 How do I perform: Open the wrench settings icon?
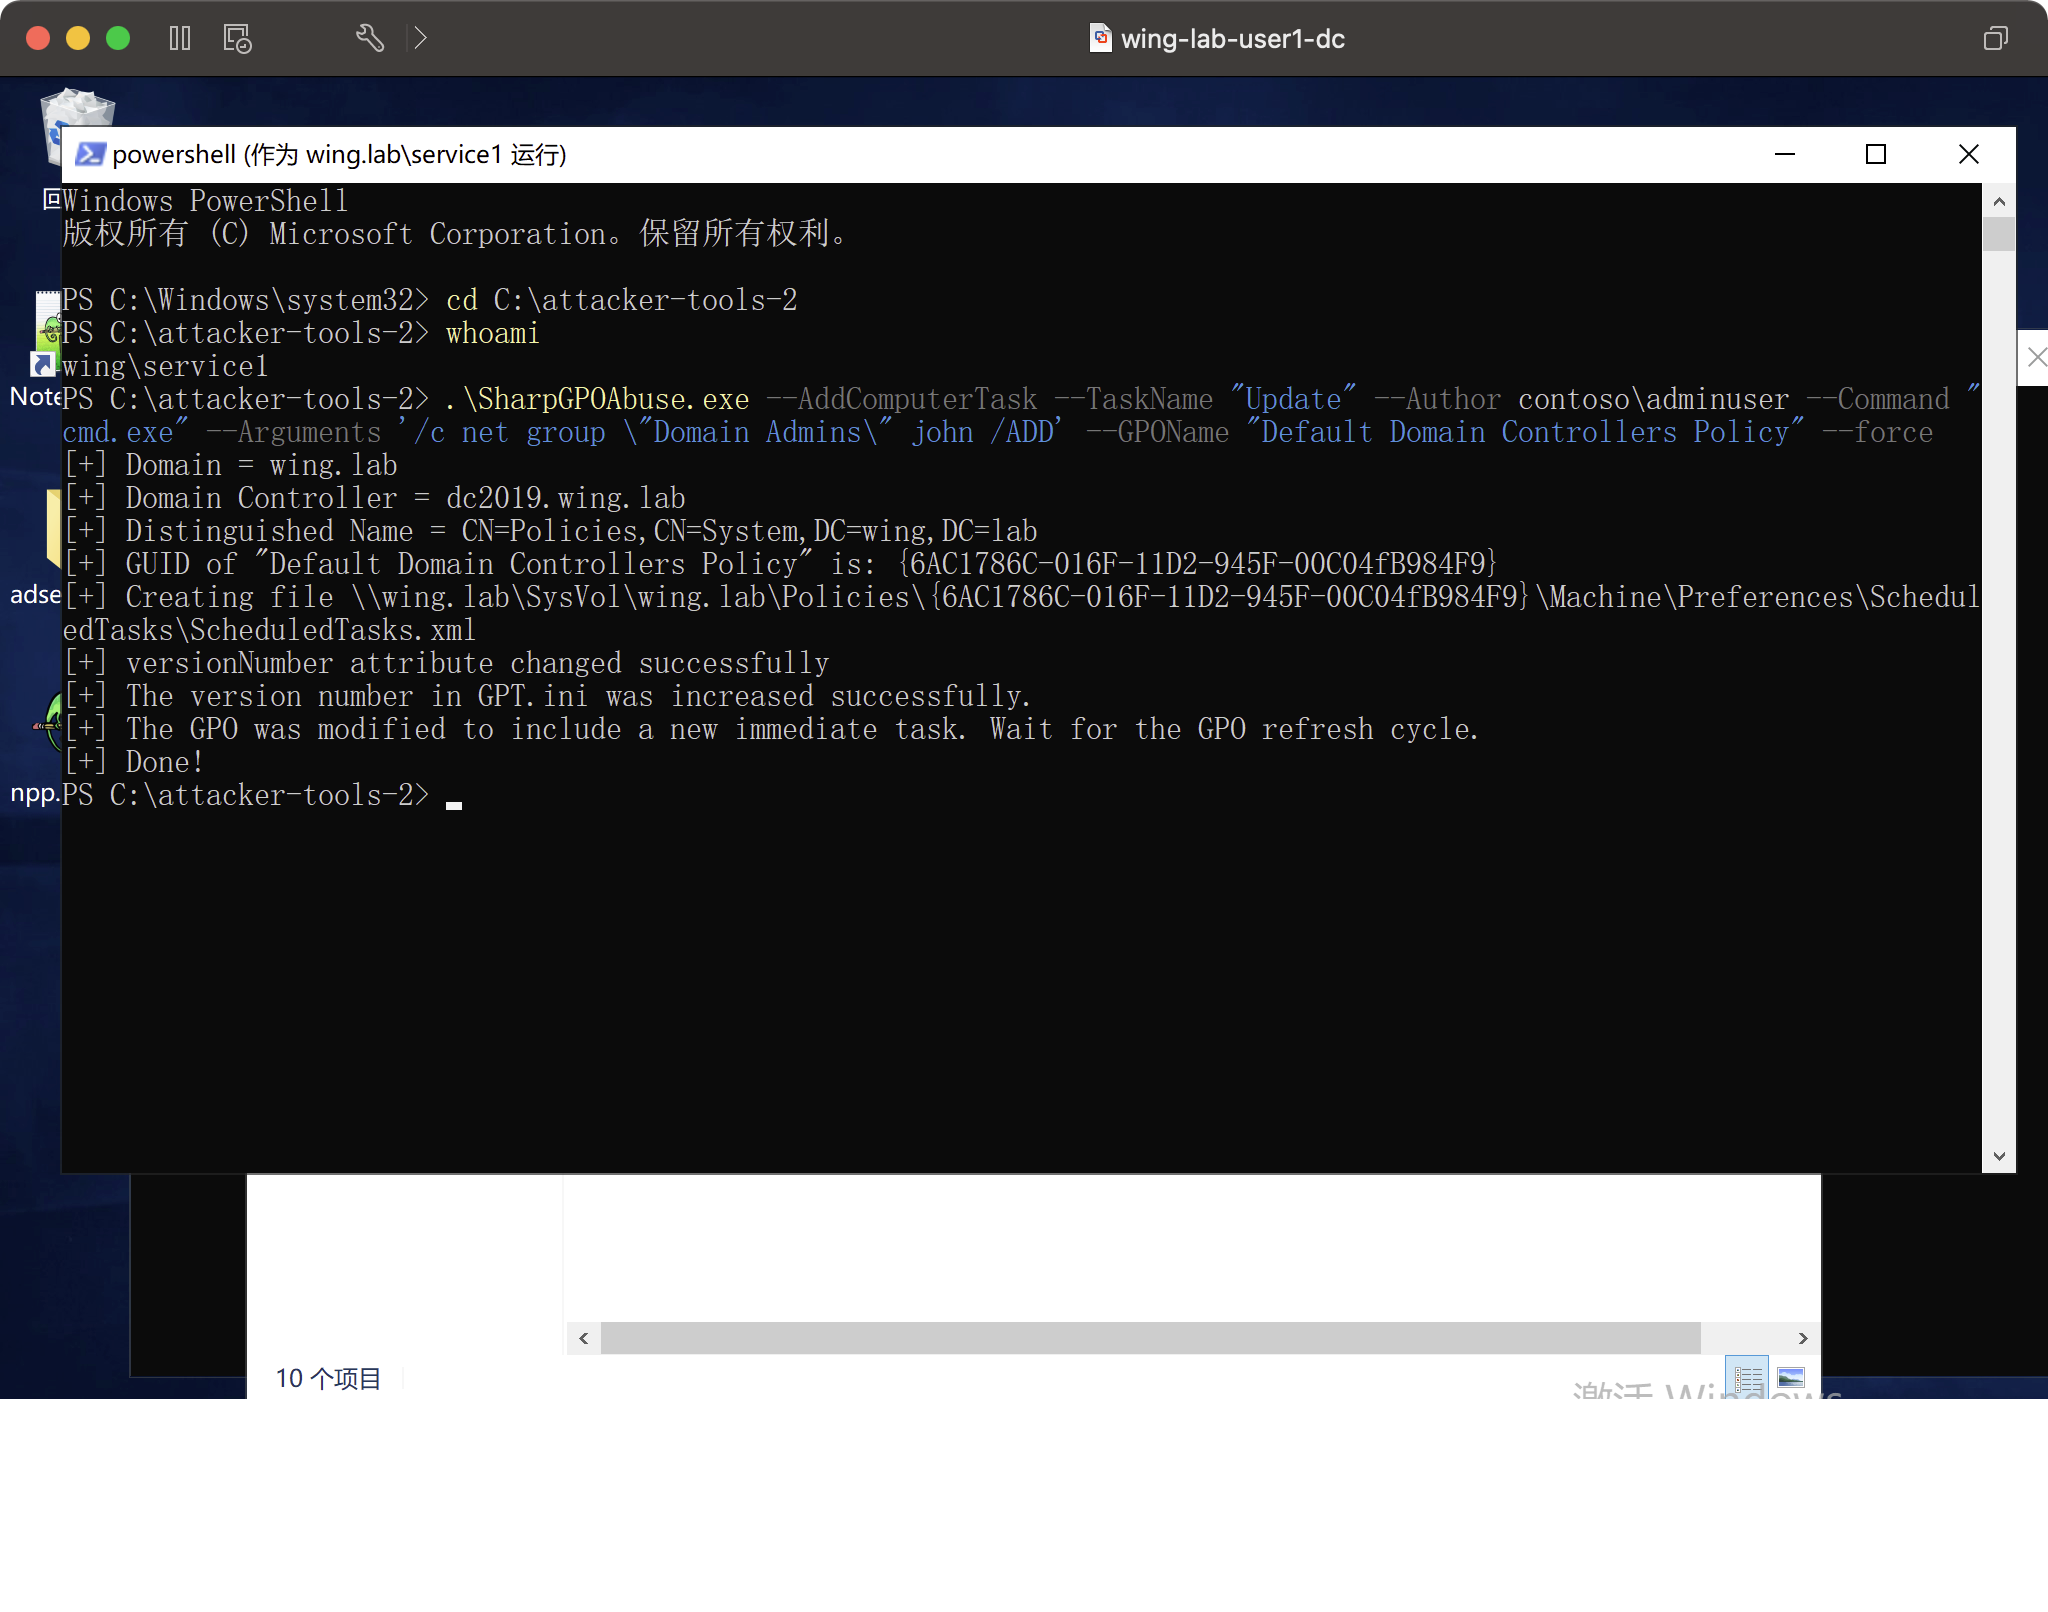(x=370, y=38)
